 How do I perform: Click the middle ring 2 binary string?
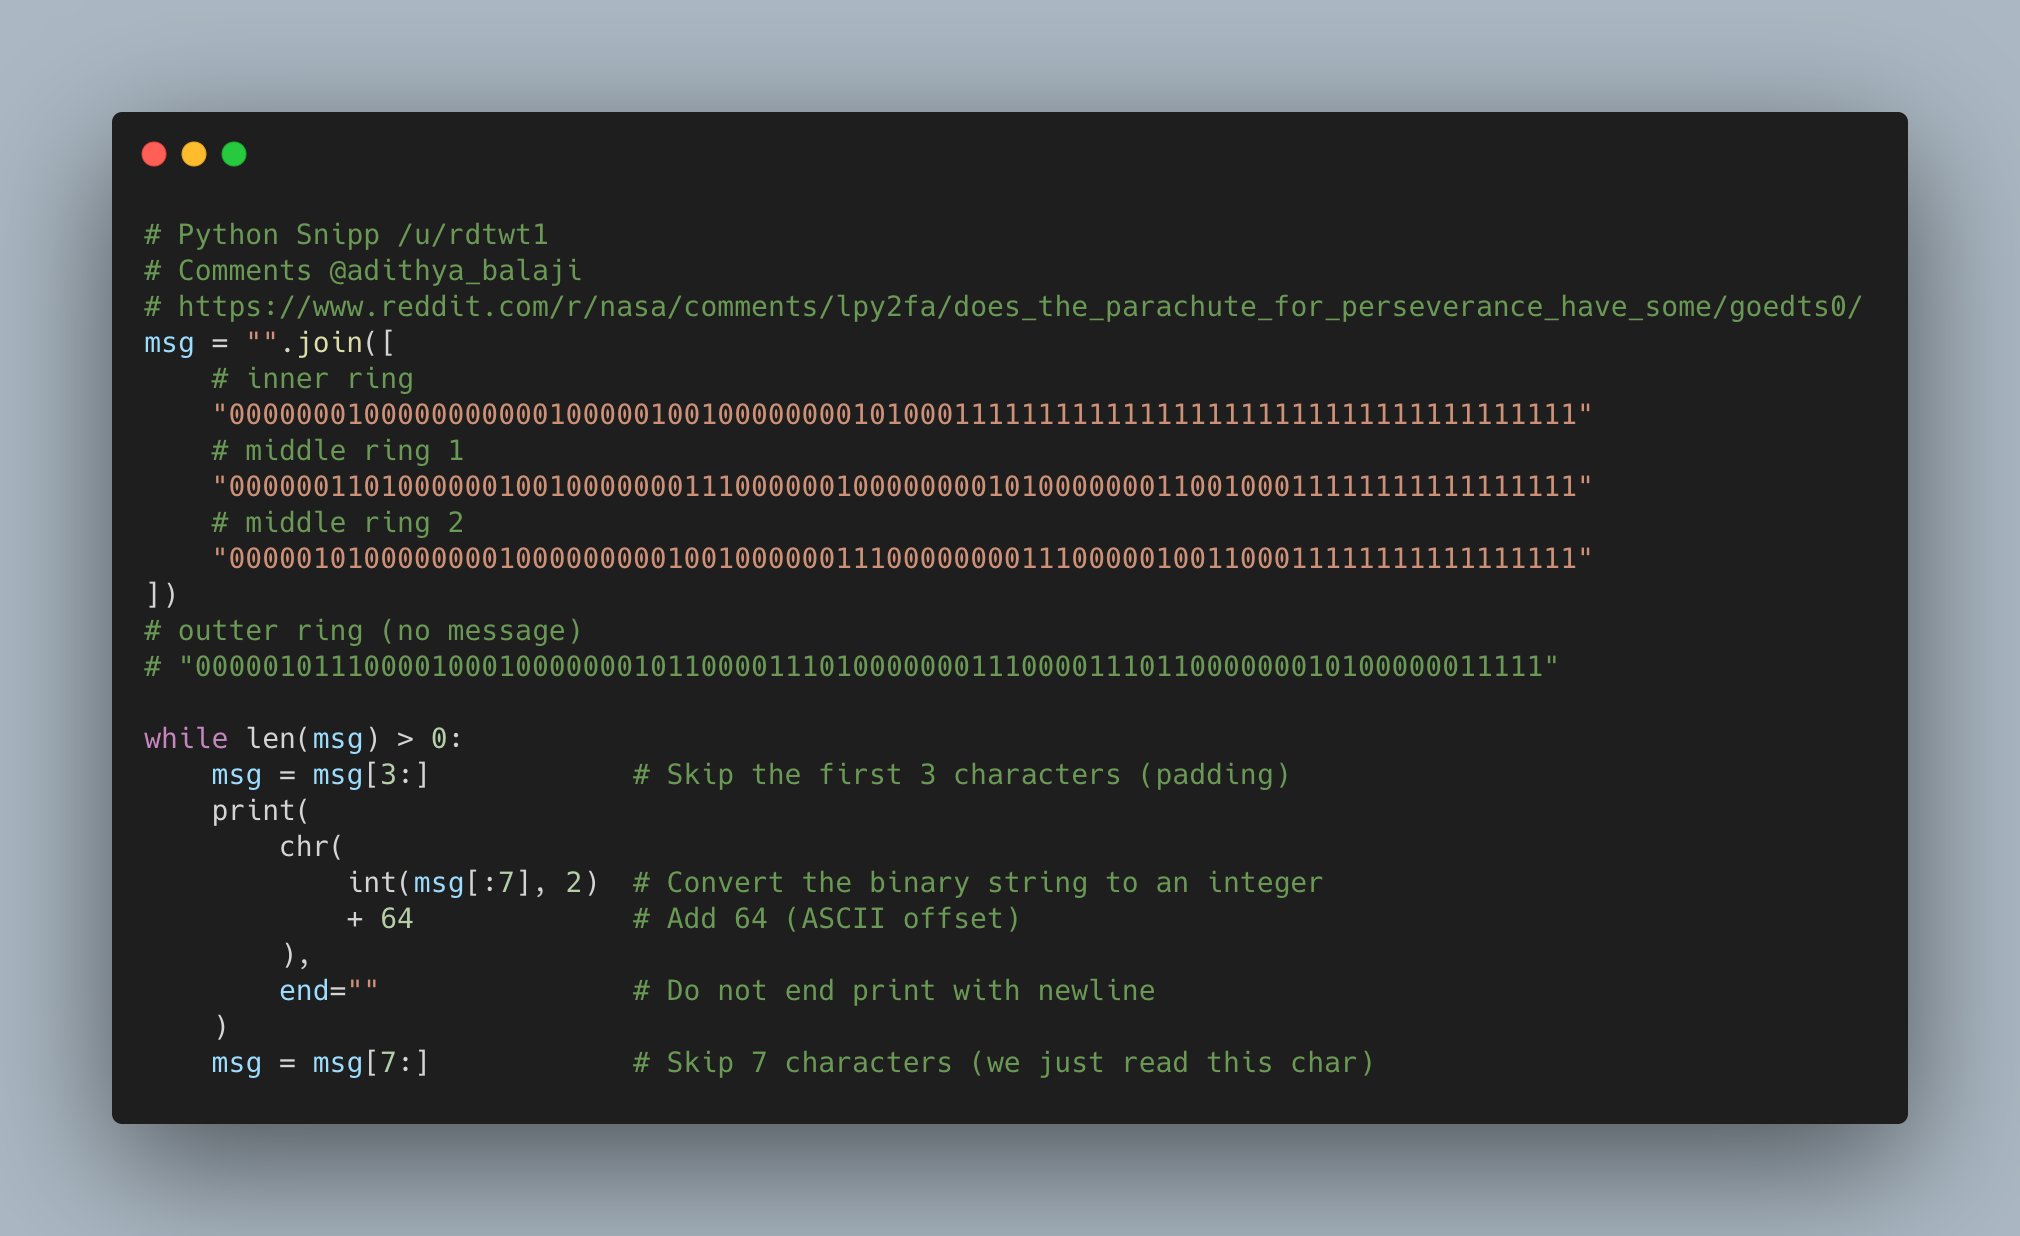pos(902,559)
